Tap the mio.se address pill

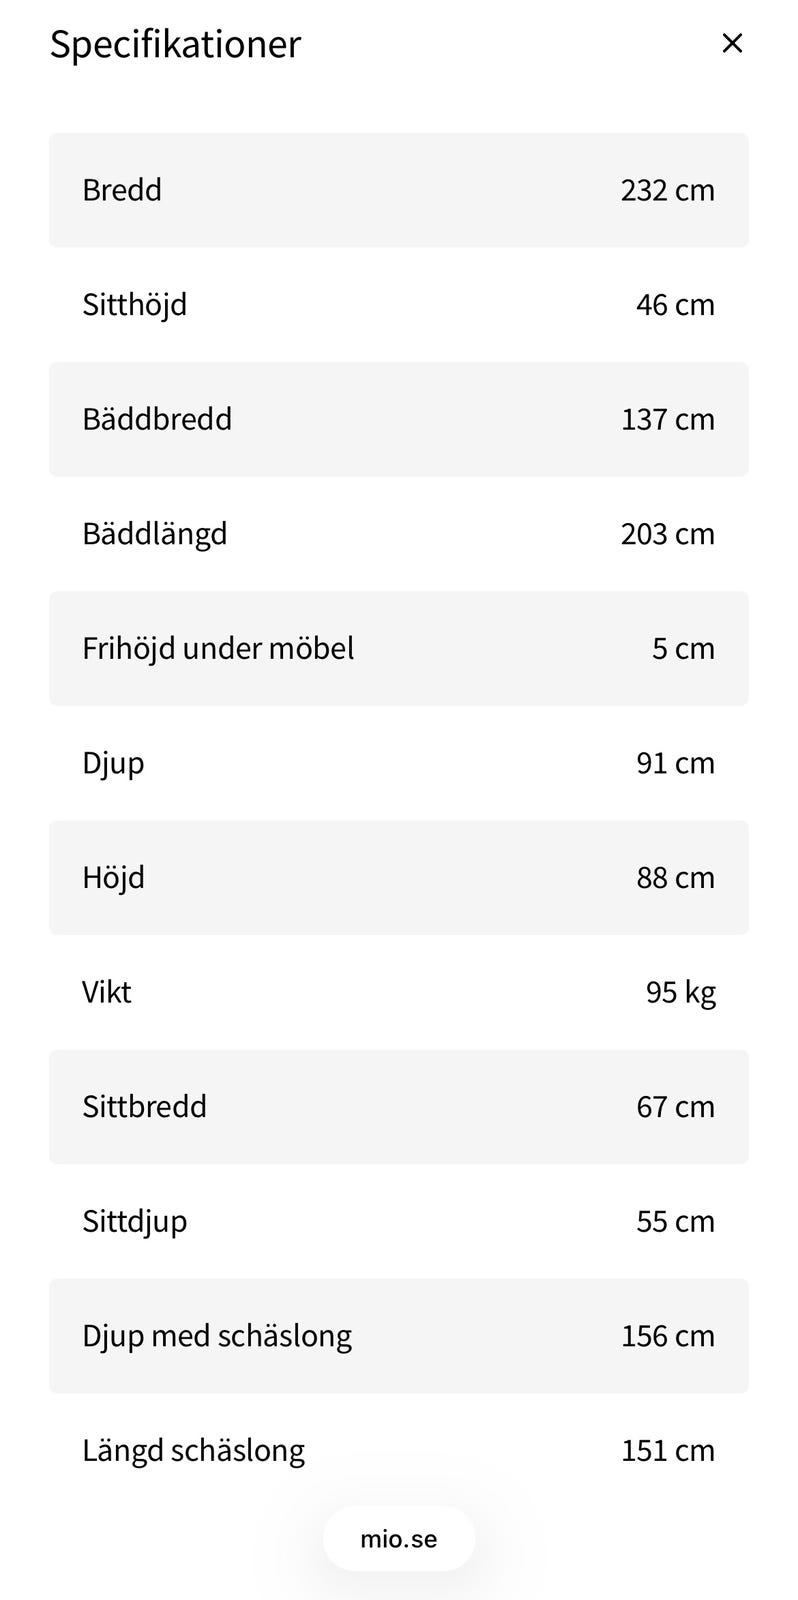[x=398, y=1539]
